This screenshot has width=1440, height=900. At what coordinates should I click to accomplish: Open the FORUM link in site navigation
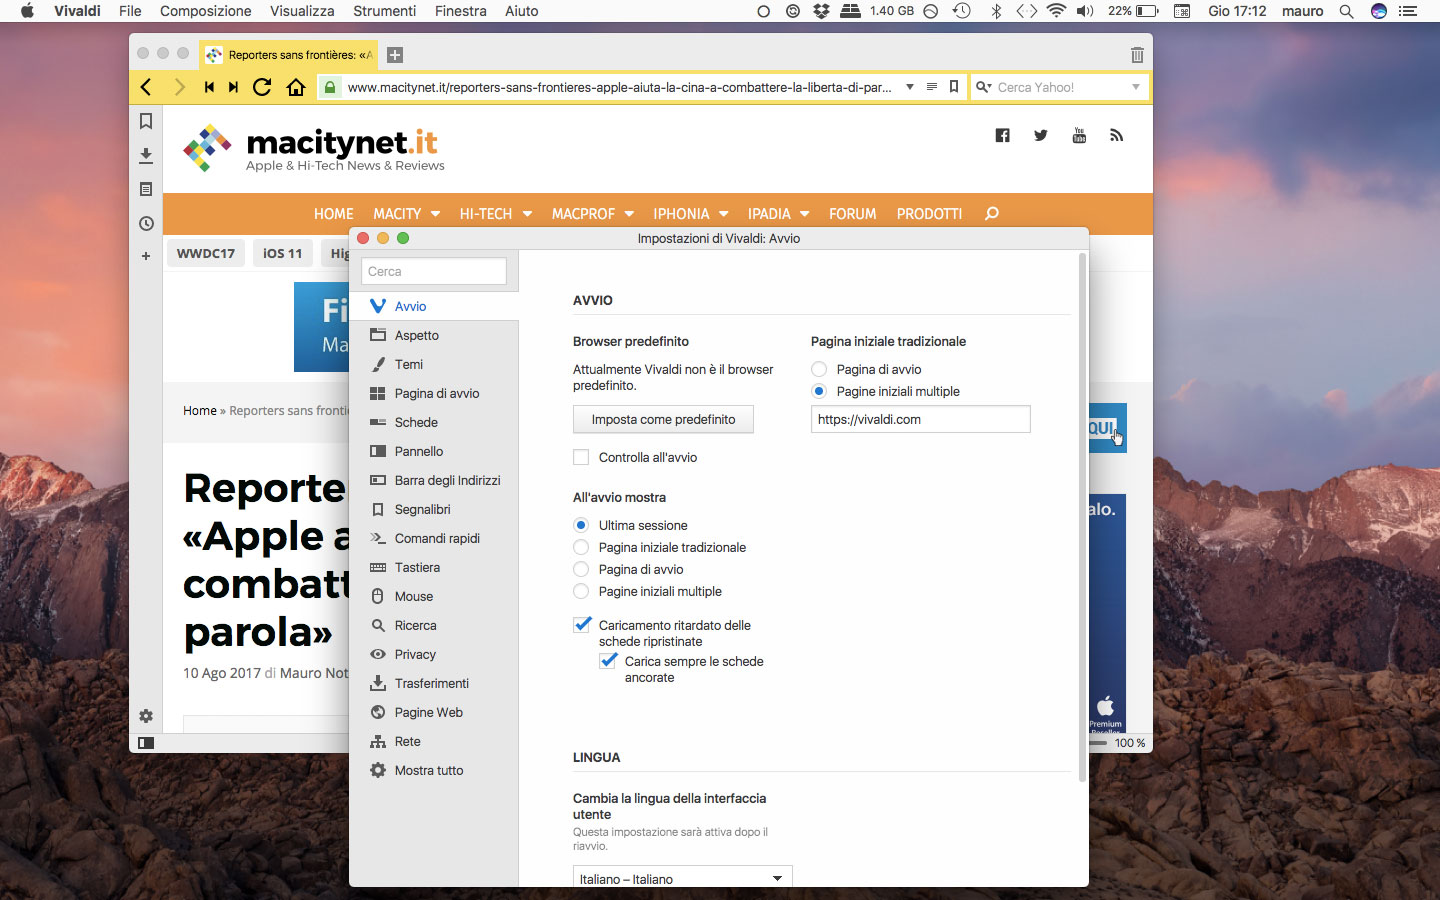click(x=853, y=213)
